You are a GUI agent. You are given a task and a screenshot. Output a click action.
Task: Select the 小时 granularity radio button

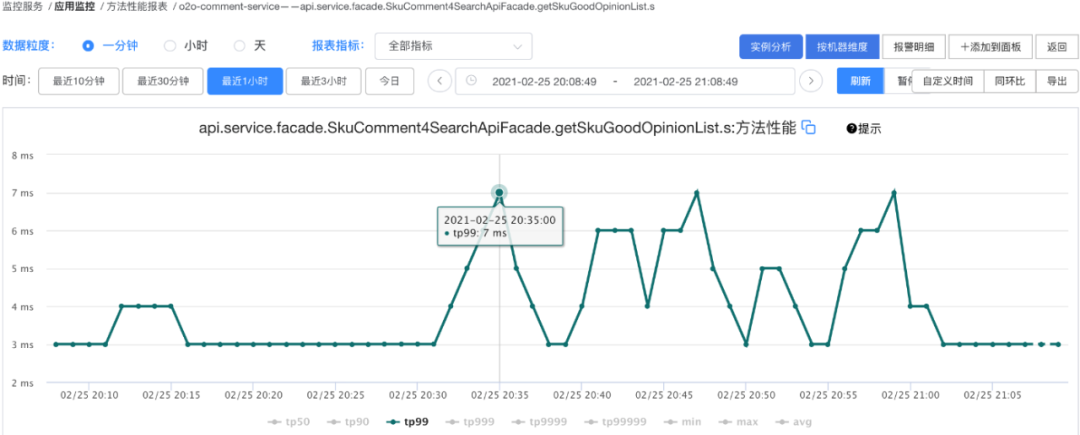pyautogui.click(x=169, y=46)
